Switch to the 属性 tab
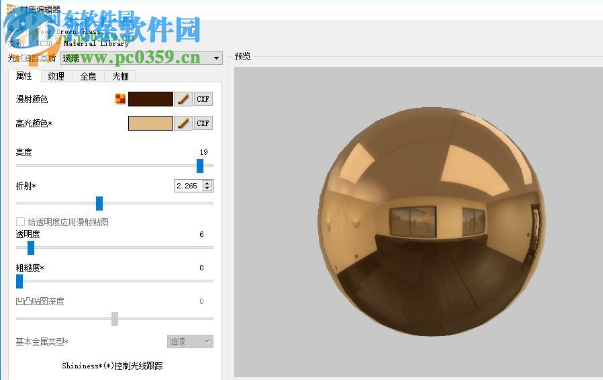 tap(24, 76)
